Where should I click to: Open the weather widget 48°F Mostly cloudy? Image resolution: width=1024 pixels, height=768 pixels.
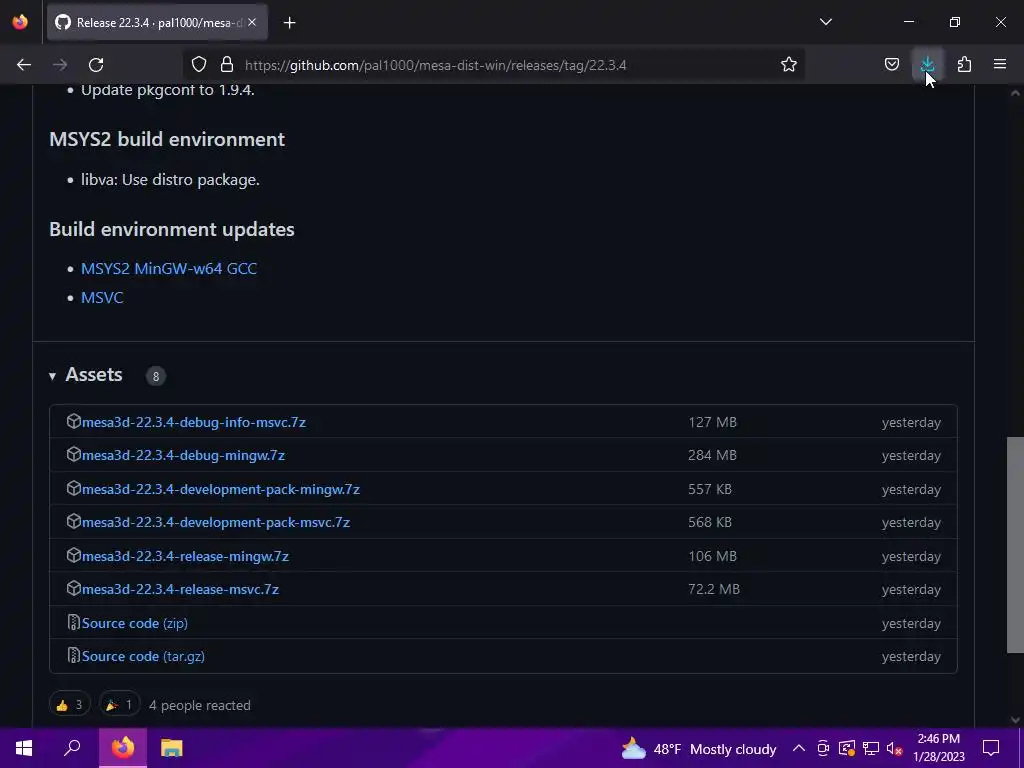click(699, 748)
